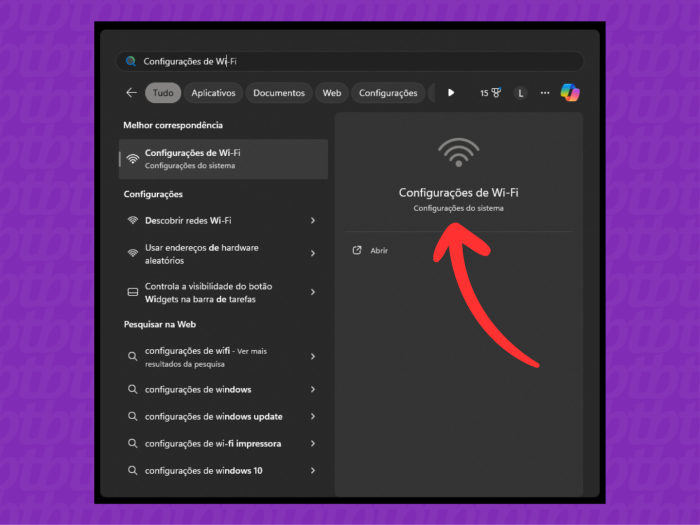Screen dimensions: 700x525
Task: Open Descobrir redes Wi-Fi setting
Action: [x=223, y=221]
